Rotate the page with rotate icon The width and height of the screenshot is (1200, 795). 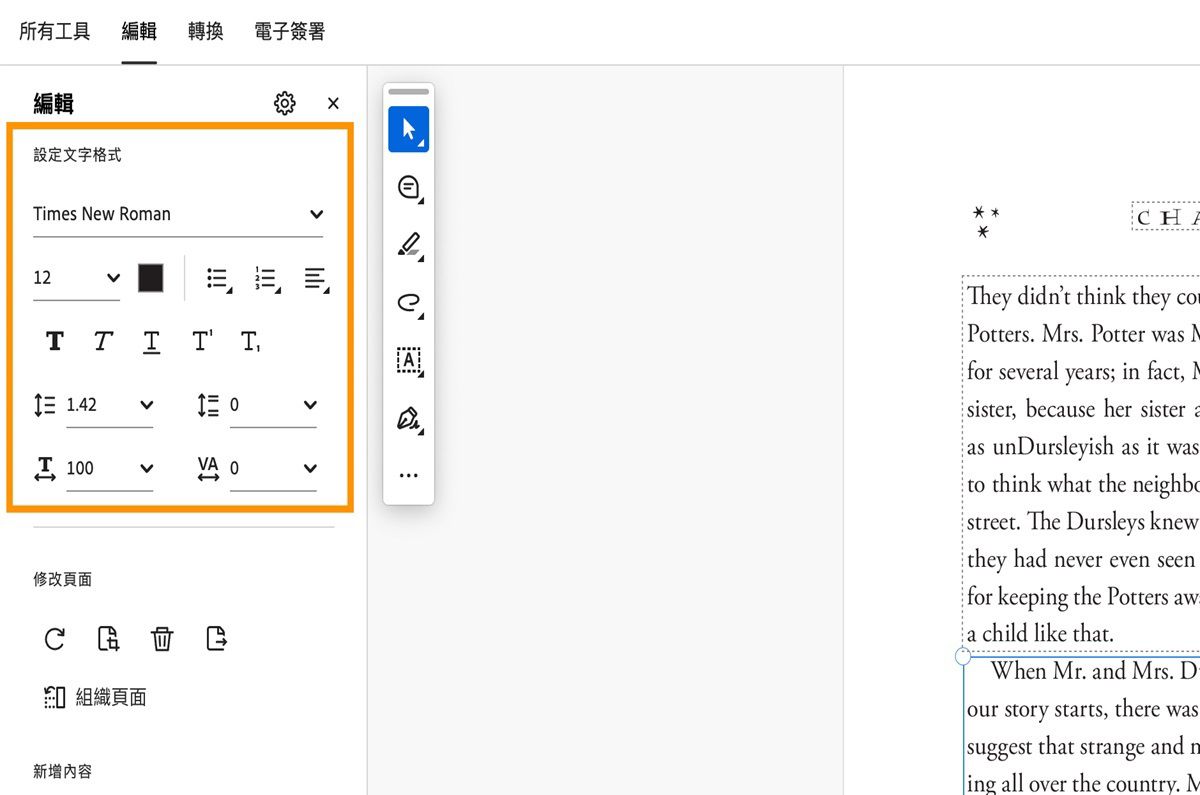tap(55, 639)
